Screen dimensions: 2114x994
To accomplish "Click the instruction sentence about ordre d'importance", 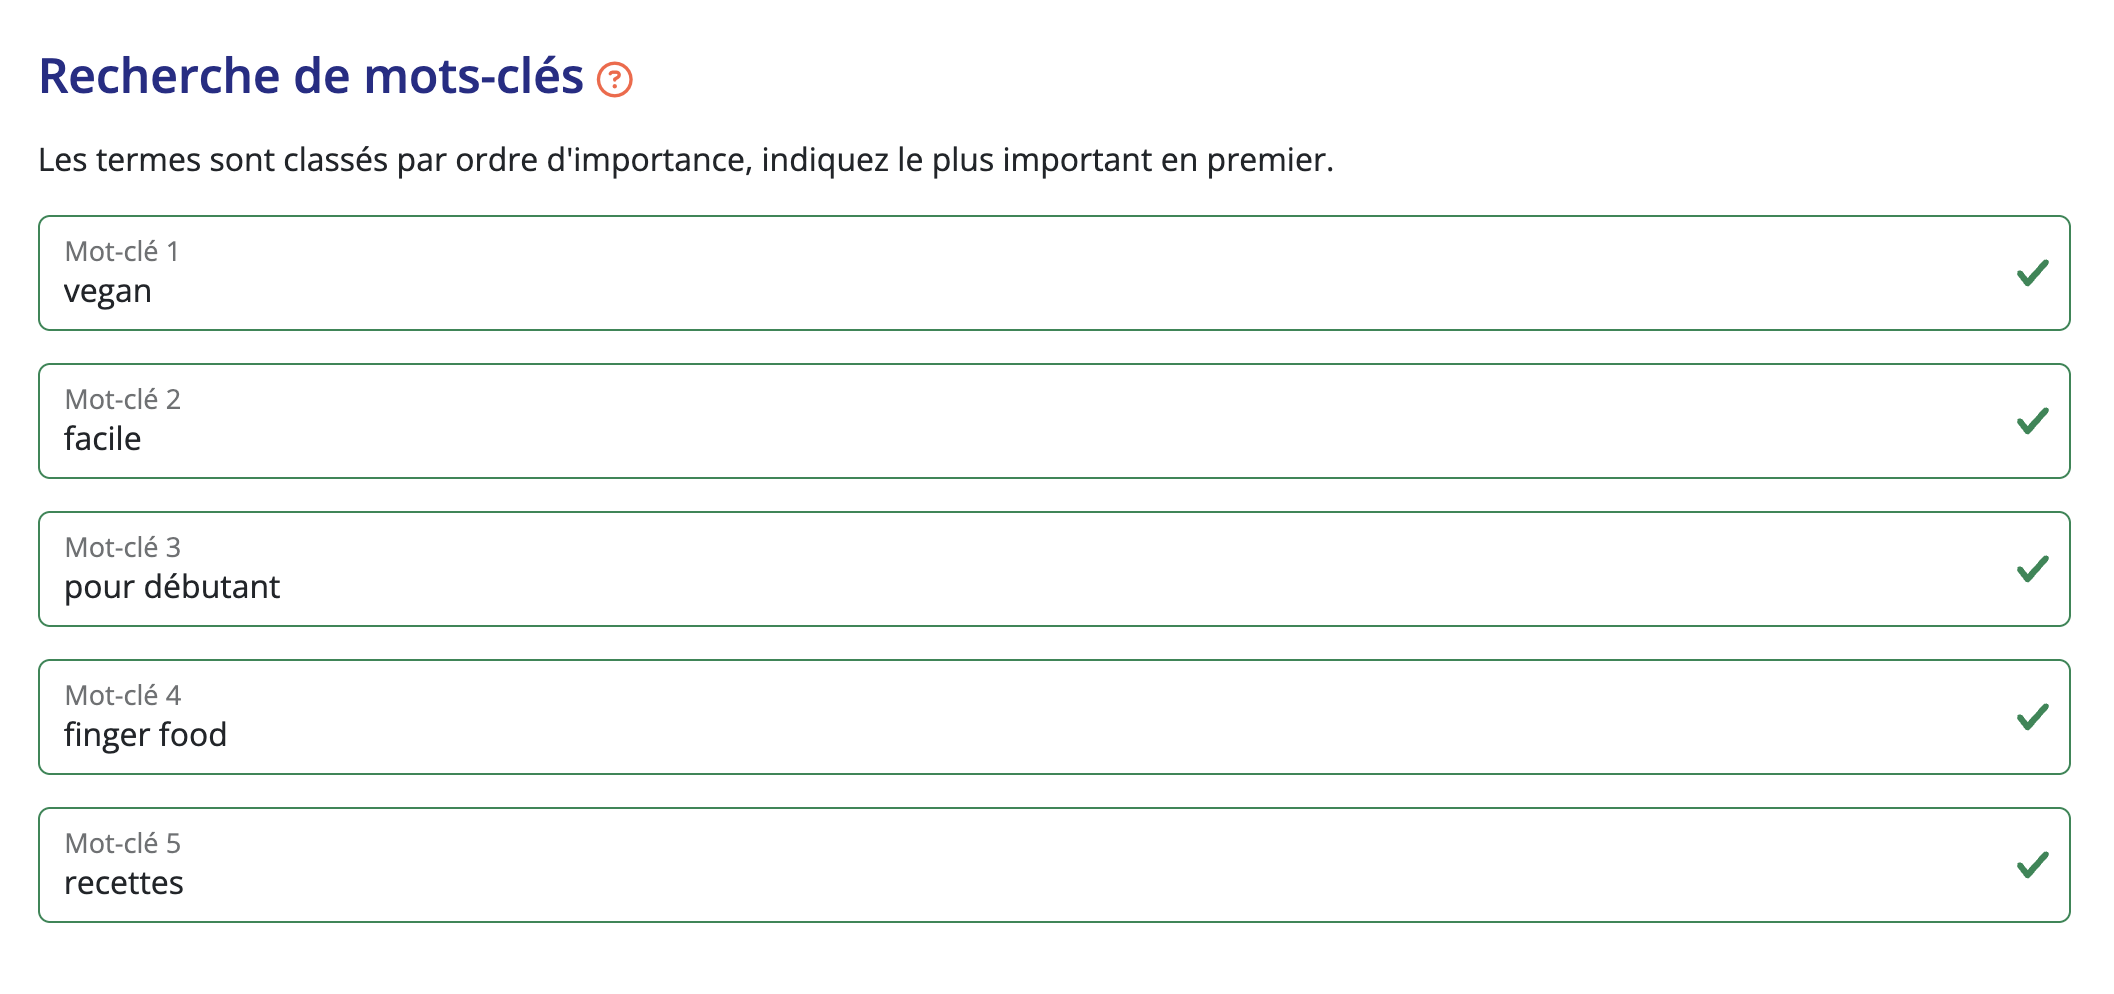I will click(x=686, y=160).
